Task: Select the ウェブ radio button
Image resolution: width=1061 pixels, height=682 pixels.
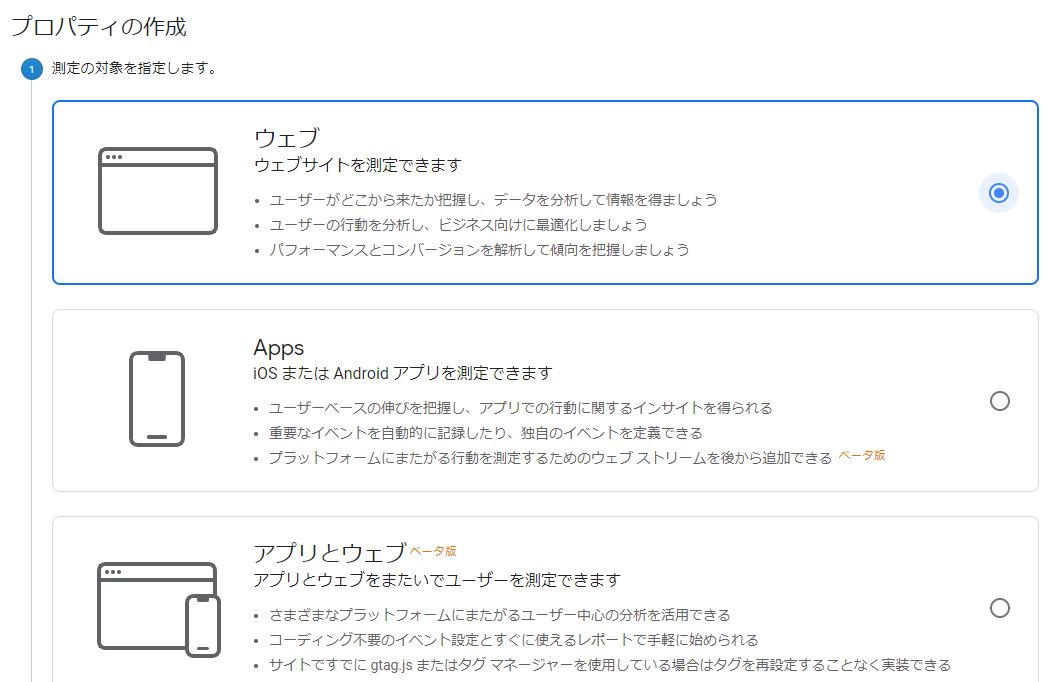Action: (x=997, y=194)
